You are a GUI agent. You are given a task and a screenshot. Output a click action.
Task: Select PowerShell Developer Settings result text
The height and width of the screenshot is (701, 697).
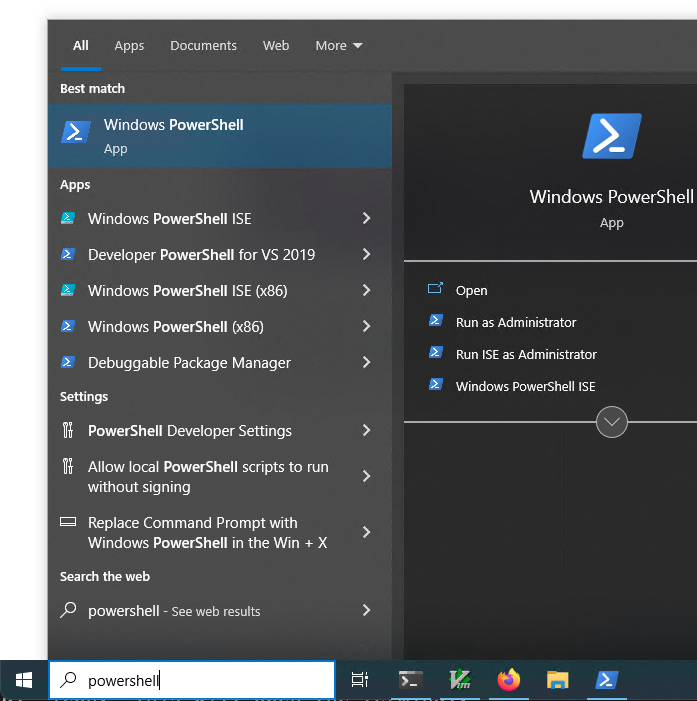pyautogui.click(x=190, y=431)
